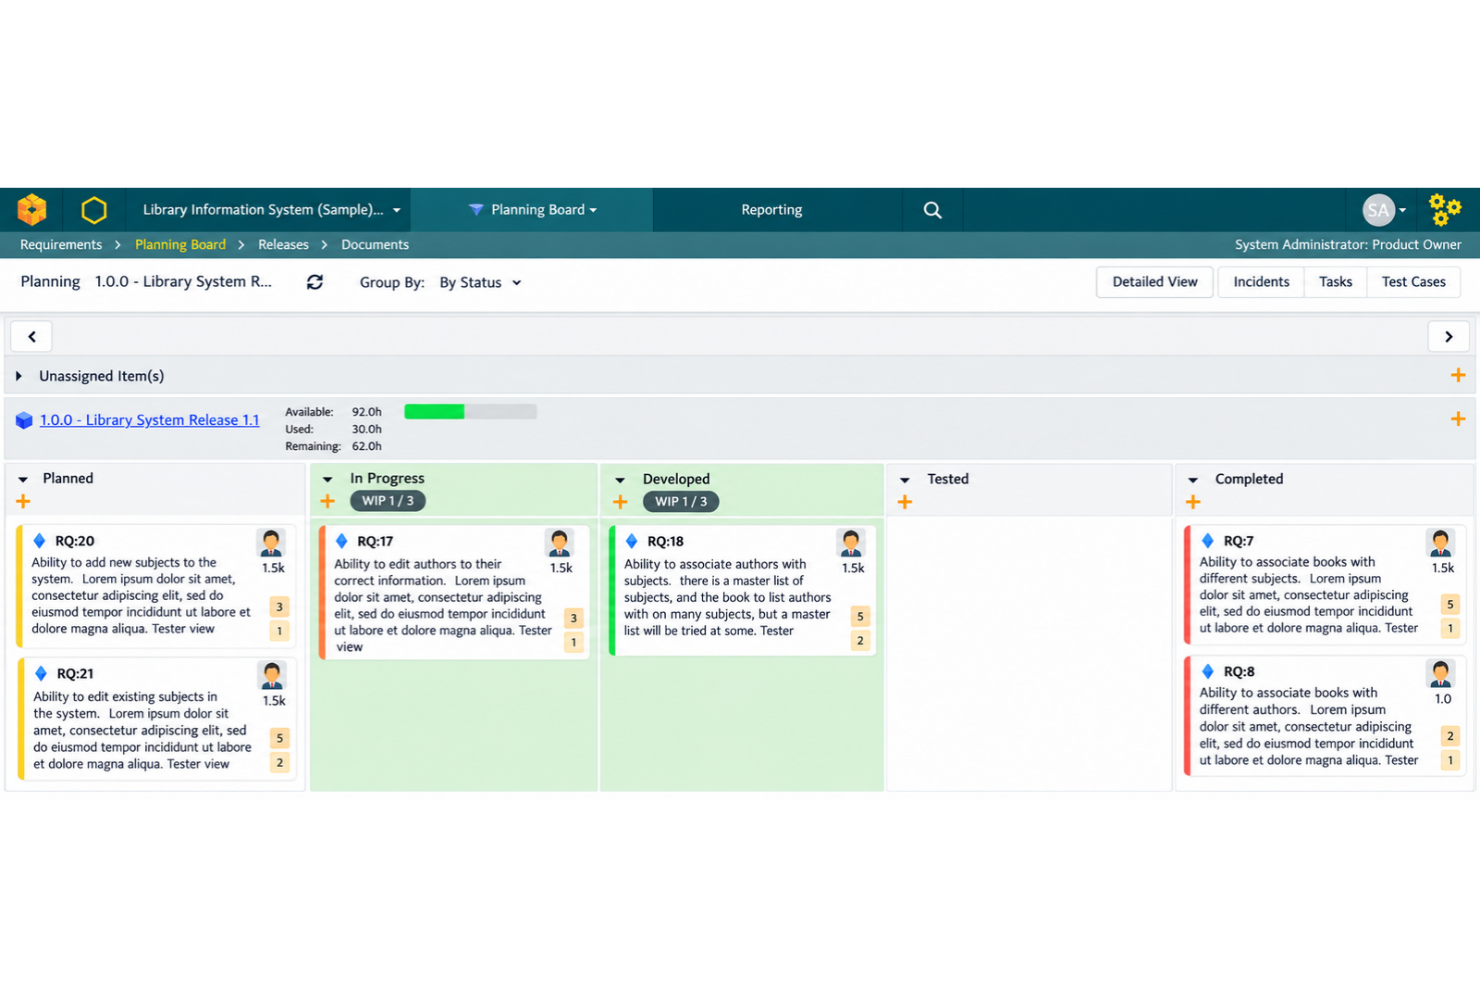
Task: Open the Group By status dropdown
Action: (481, 283)
